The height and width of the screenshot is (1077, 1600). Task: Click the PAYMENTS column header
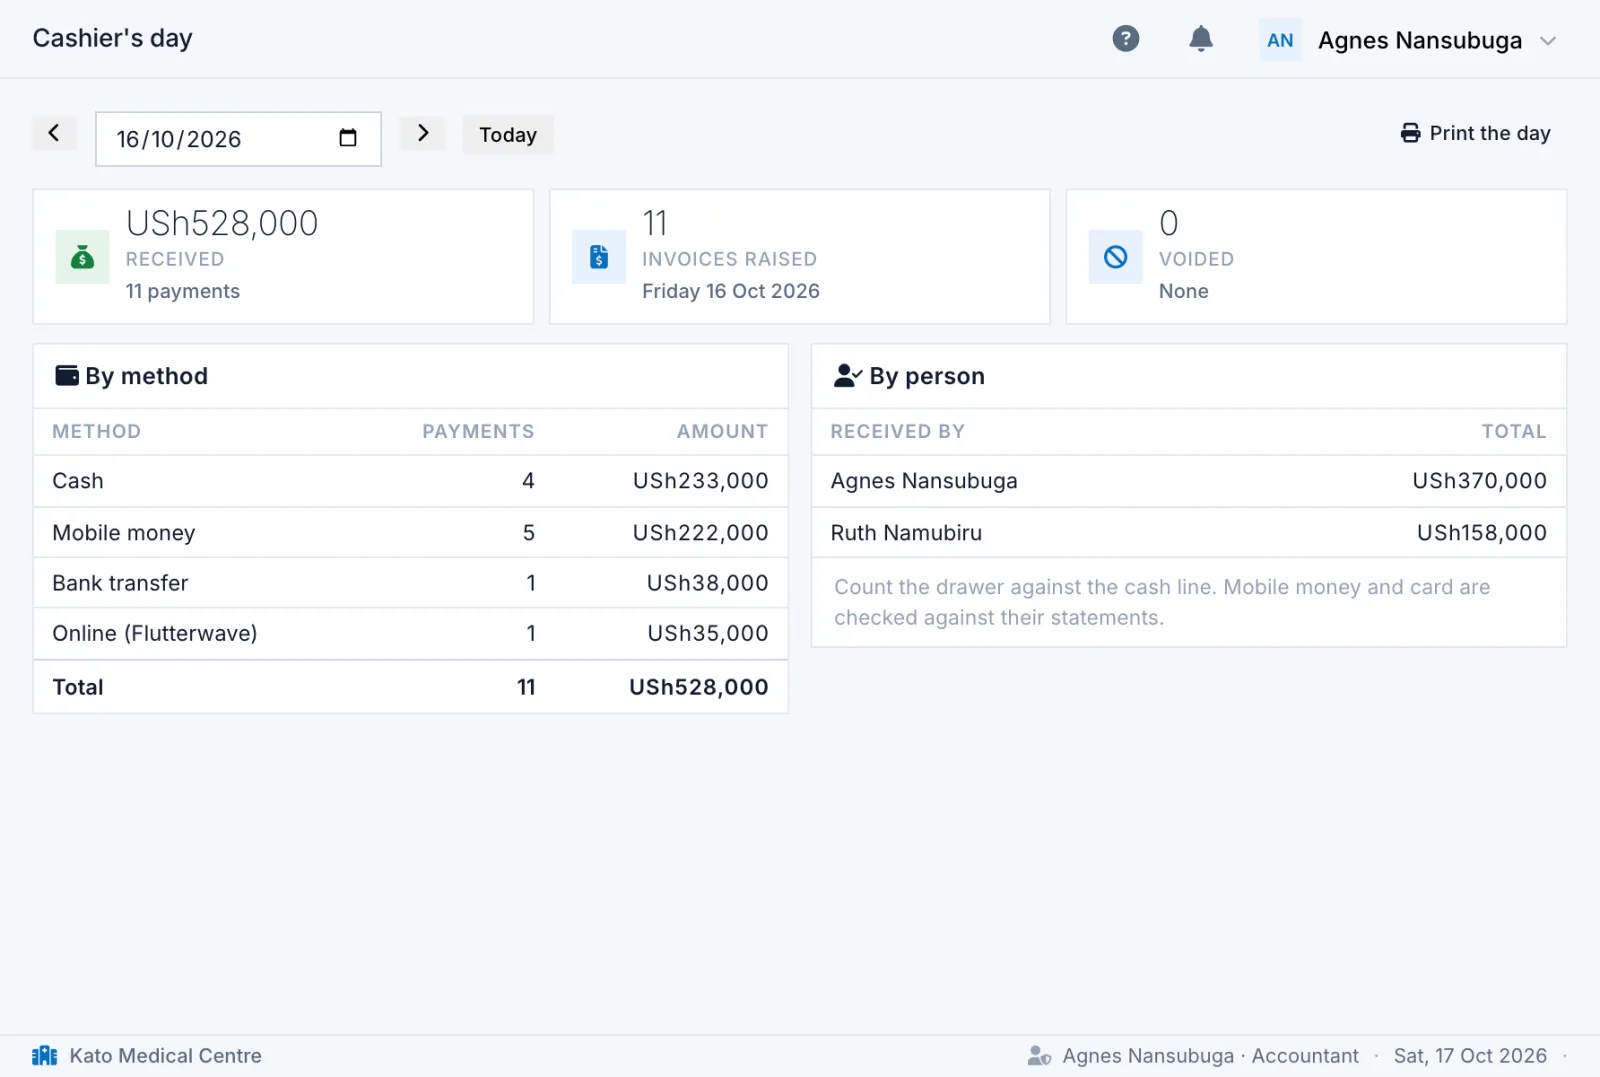pos(478,431)
